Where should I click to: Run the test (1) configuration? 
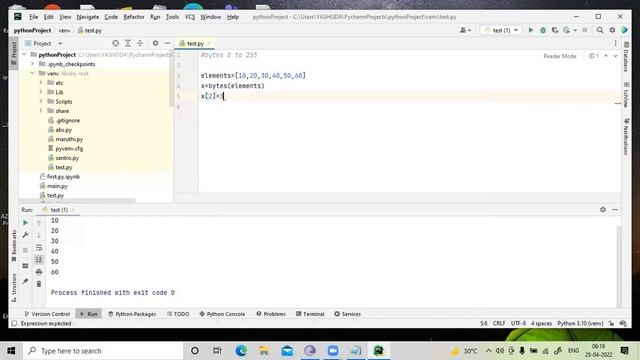click(x=531, y=30)
